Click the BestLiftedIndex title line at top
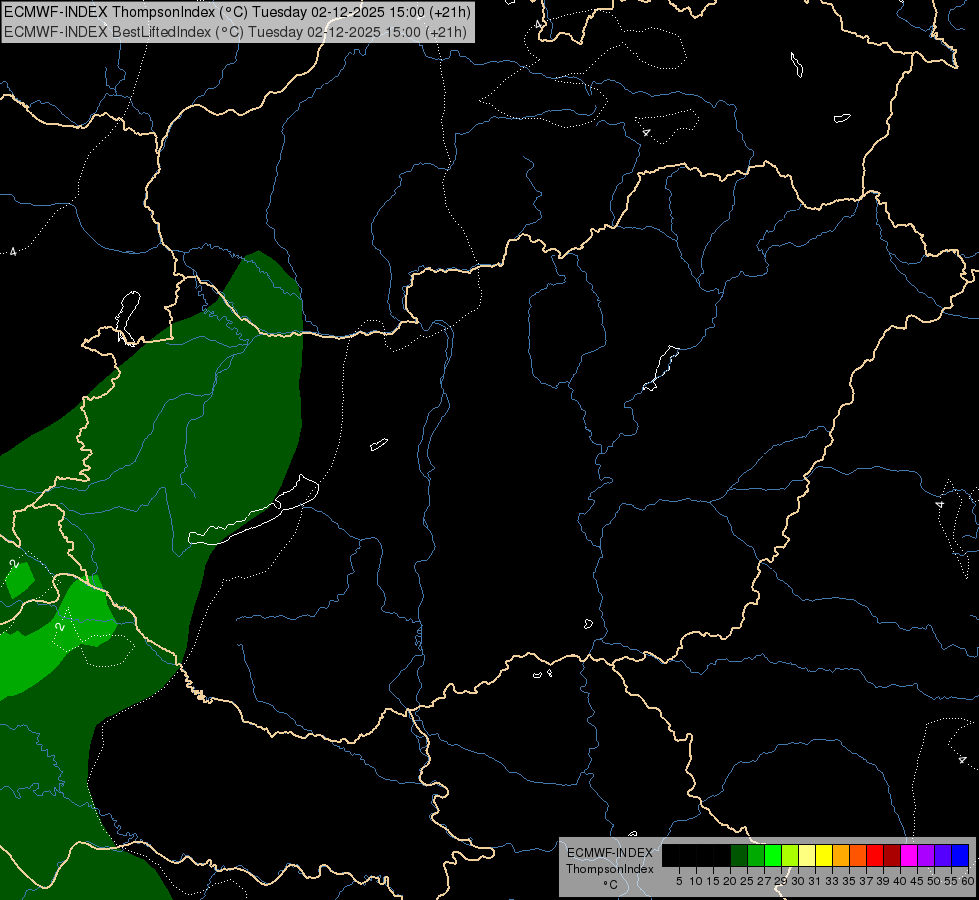Viewport: 979px width, 900px height. point(235,32)
